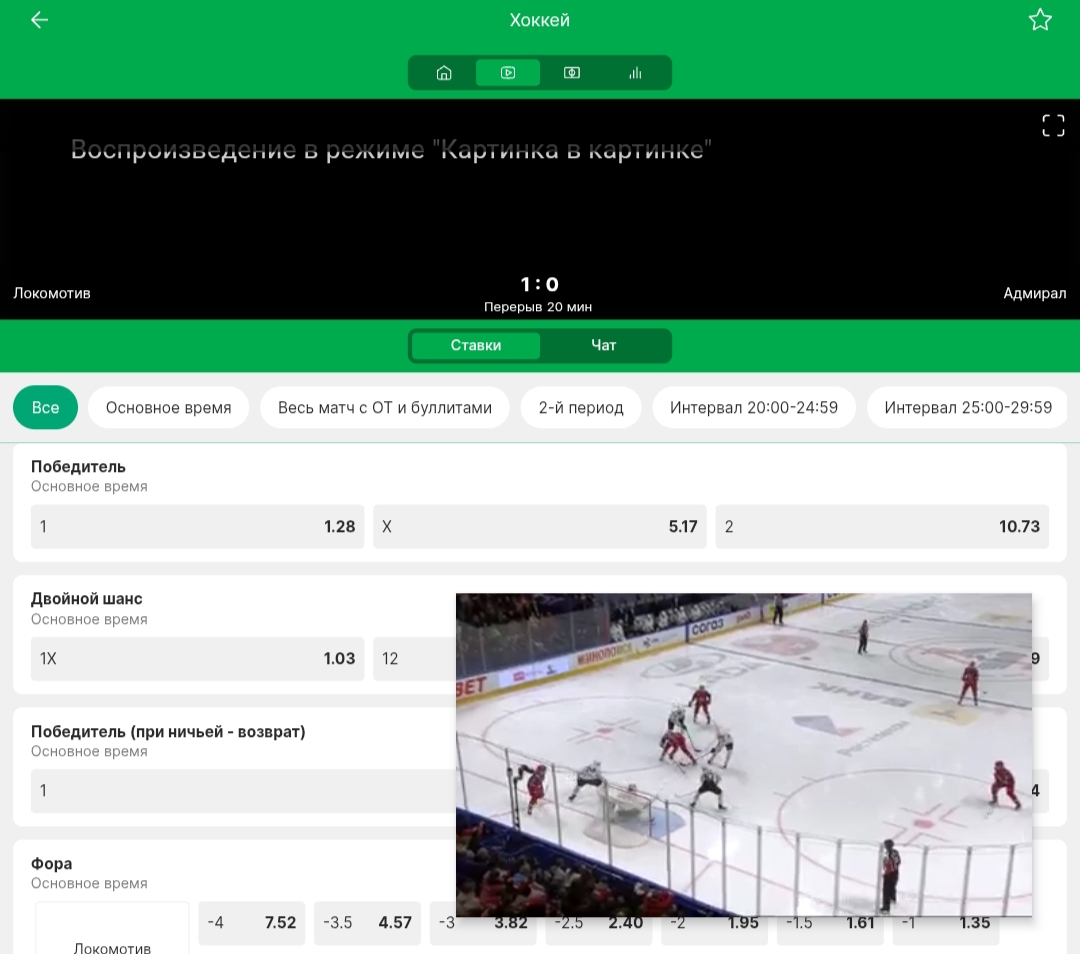Enable the "Интервал 20:00-24:59" filter
The image size is (1080, 954).
click(754, 407)
